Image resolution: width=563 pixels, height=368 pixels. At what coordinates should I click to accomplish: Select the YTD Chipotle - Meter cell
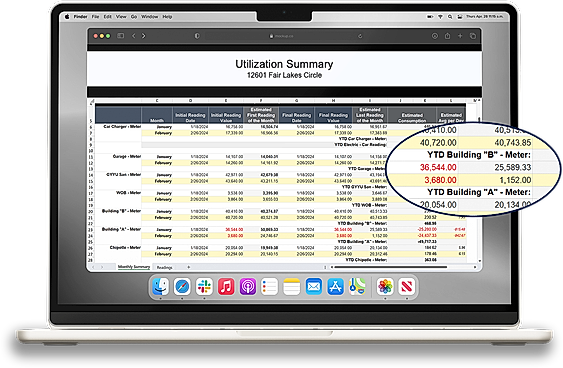366,260
